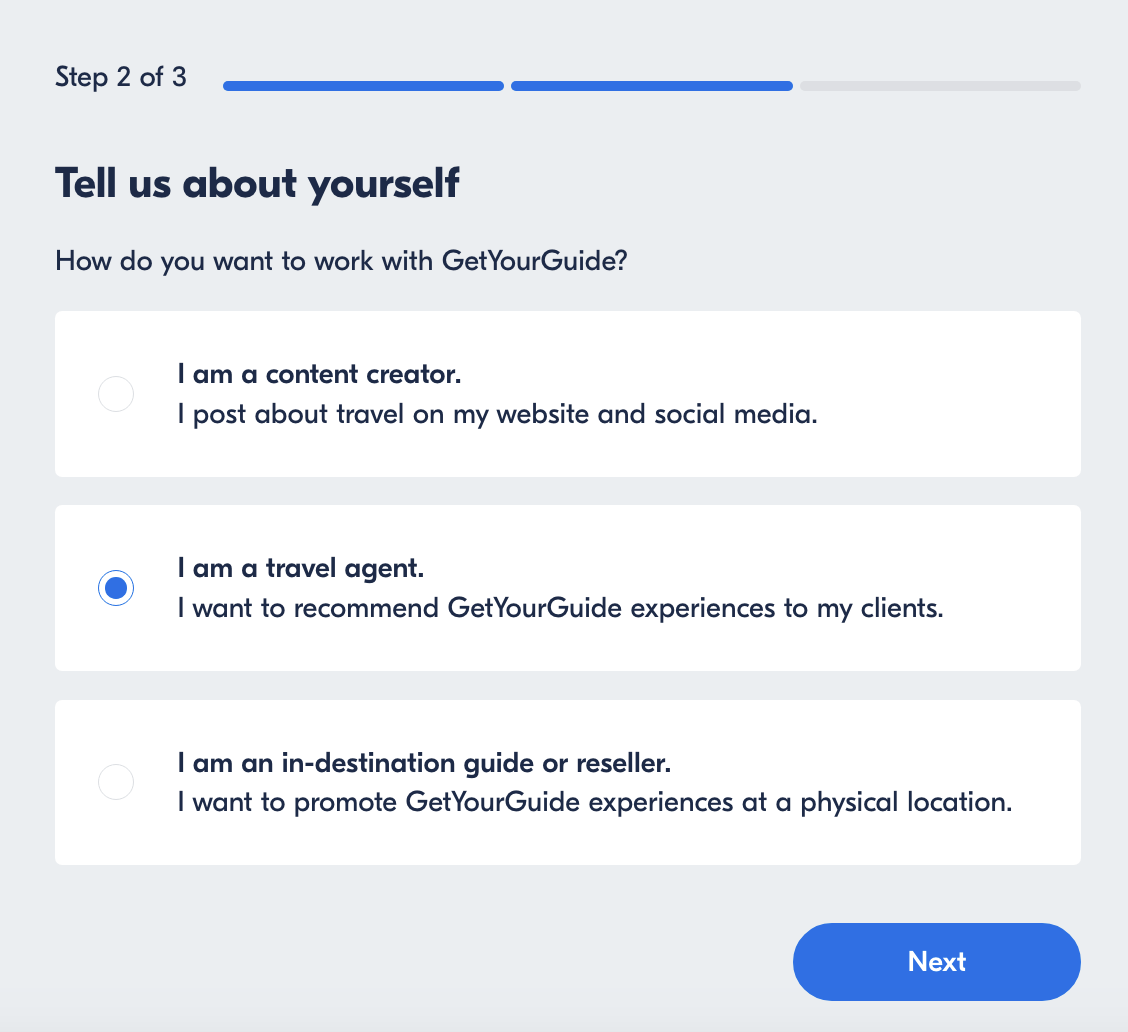Click the 'Step 2 of 3' label
Viewport: 1128px width, 1032px height.
(x=121, y=77)
